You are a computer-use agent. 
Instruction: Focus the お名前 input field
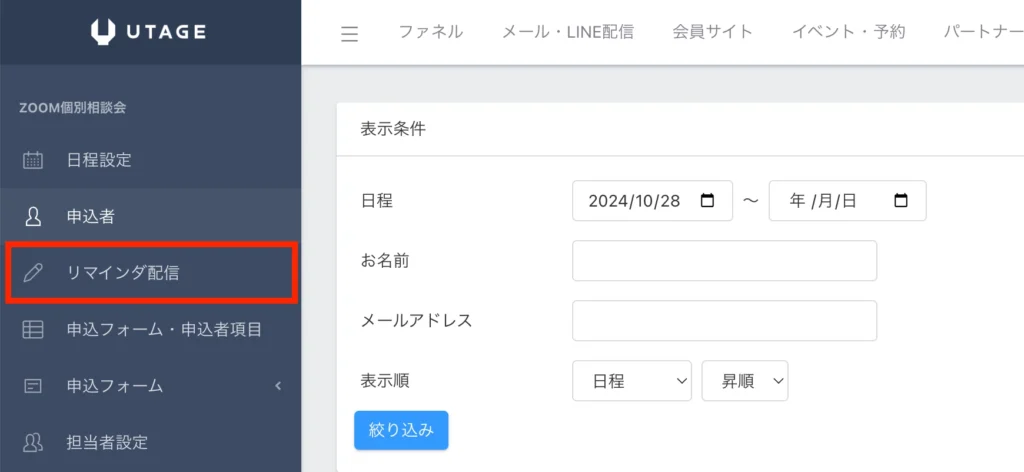(725, 261)
